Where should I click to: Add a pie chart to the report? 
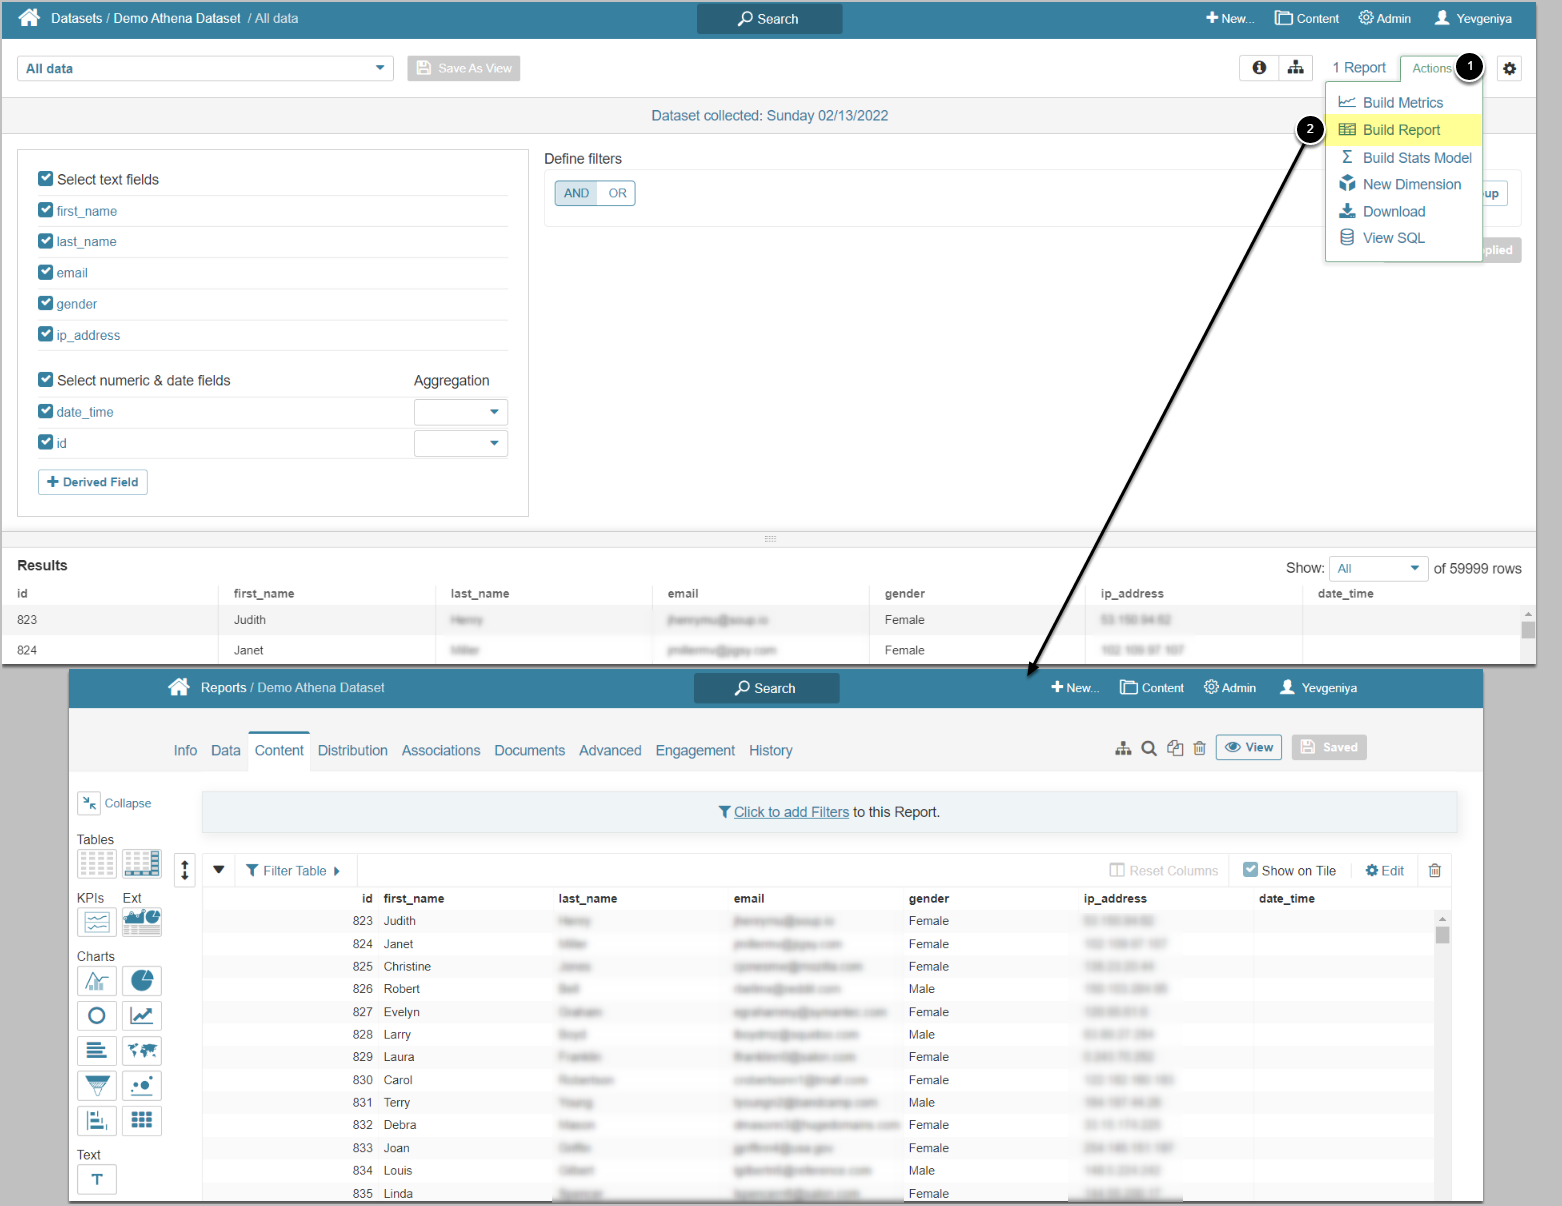coord(142,981)
